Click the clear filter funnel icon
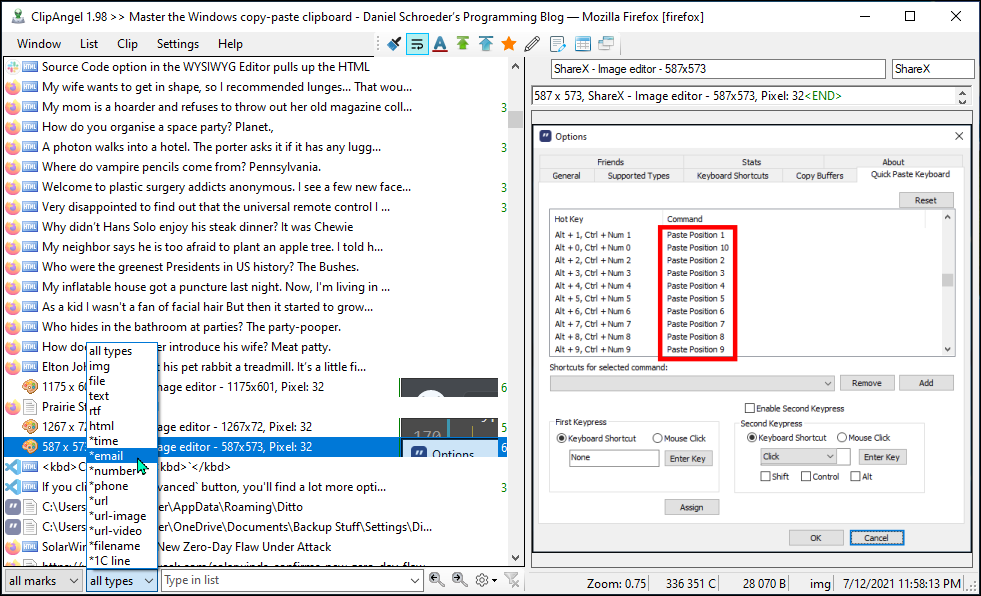This screenshot has height=596, width=981. pos(512,580)
